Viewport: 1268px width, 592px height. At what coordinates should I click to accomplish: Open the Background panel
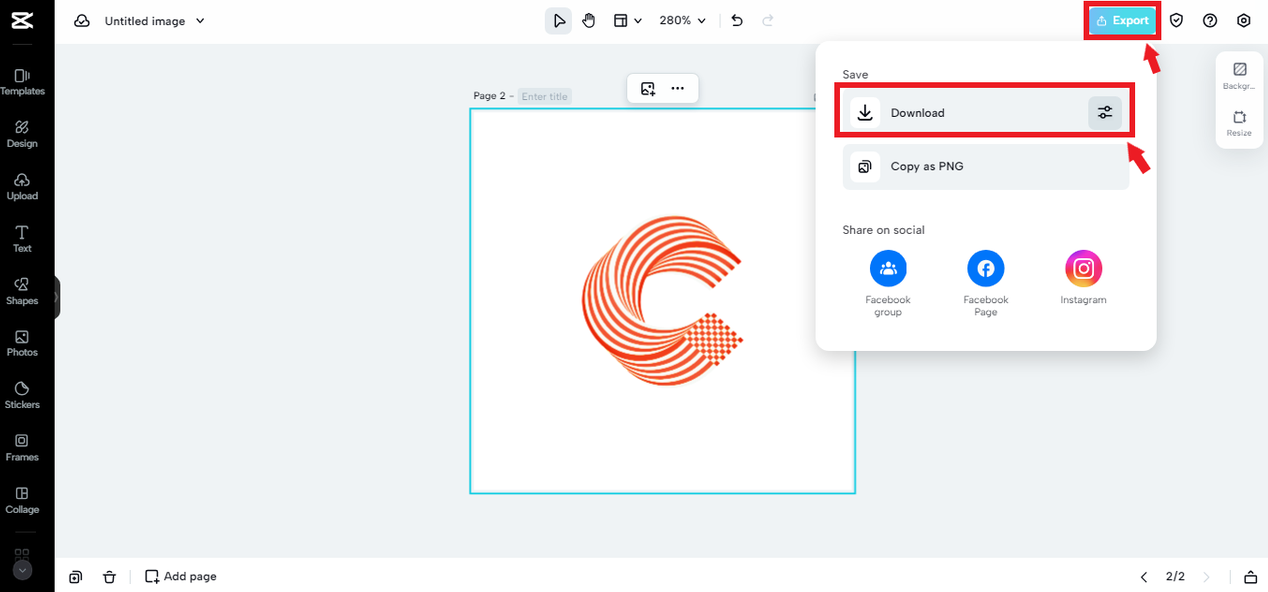point(1239,75)
